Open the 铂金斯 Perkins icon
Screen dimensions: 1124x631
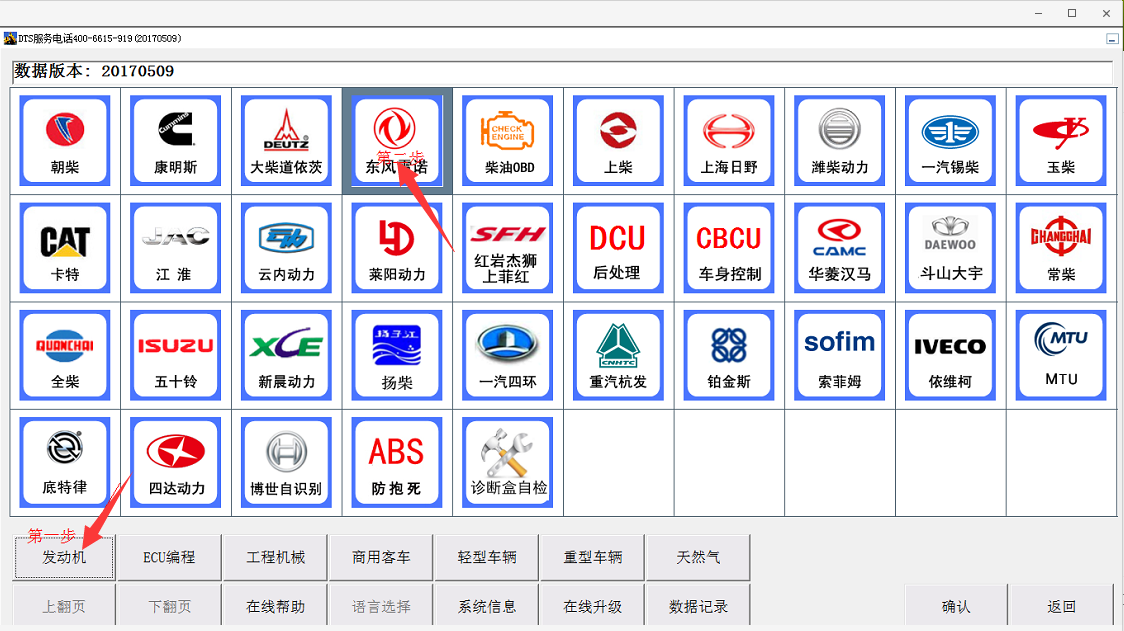(x=729, y=355)
